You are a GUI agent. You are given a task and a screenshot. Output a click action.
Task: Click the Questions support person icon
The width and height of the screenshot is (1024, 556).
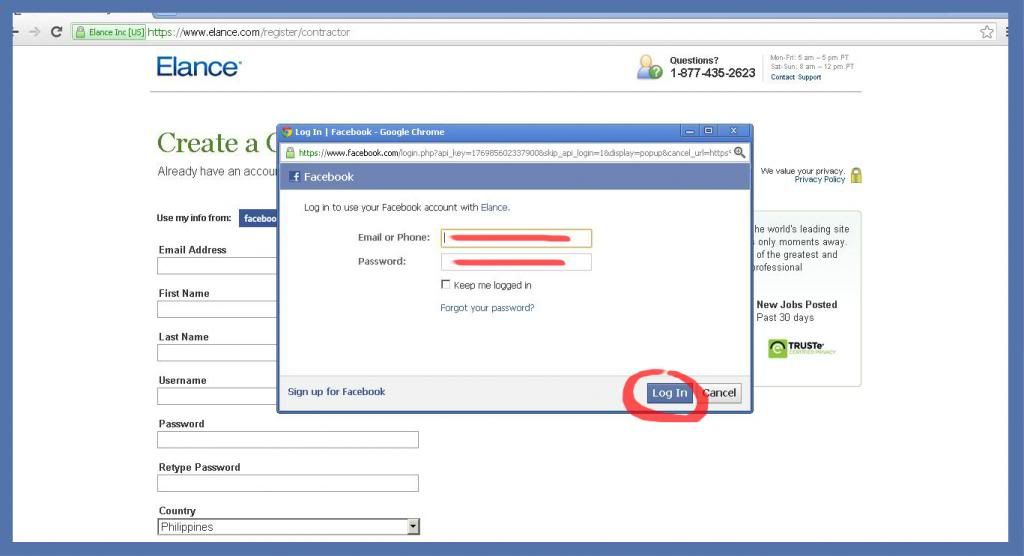649,67
